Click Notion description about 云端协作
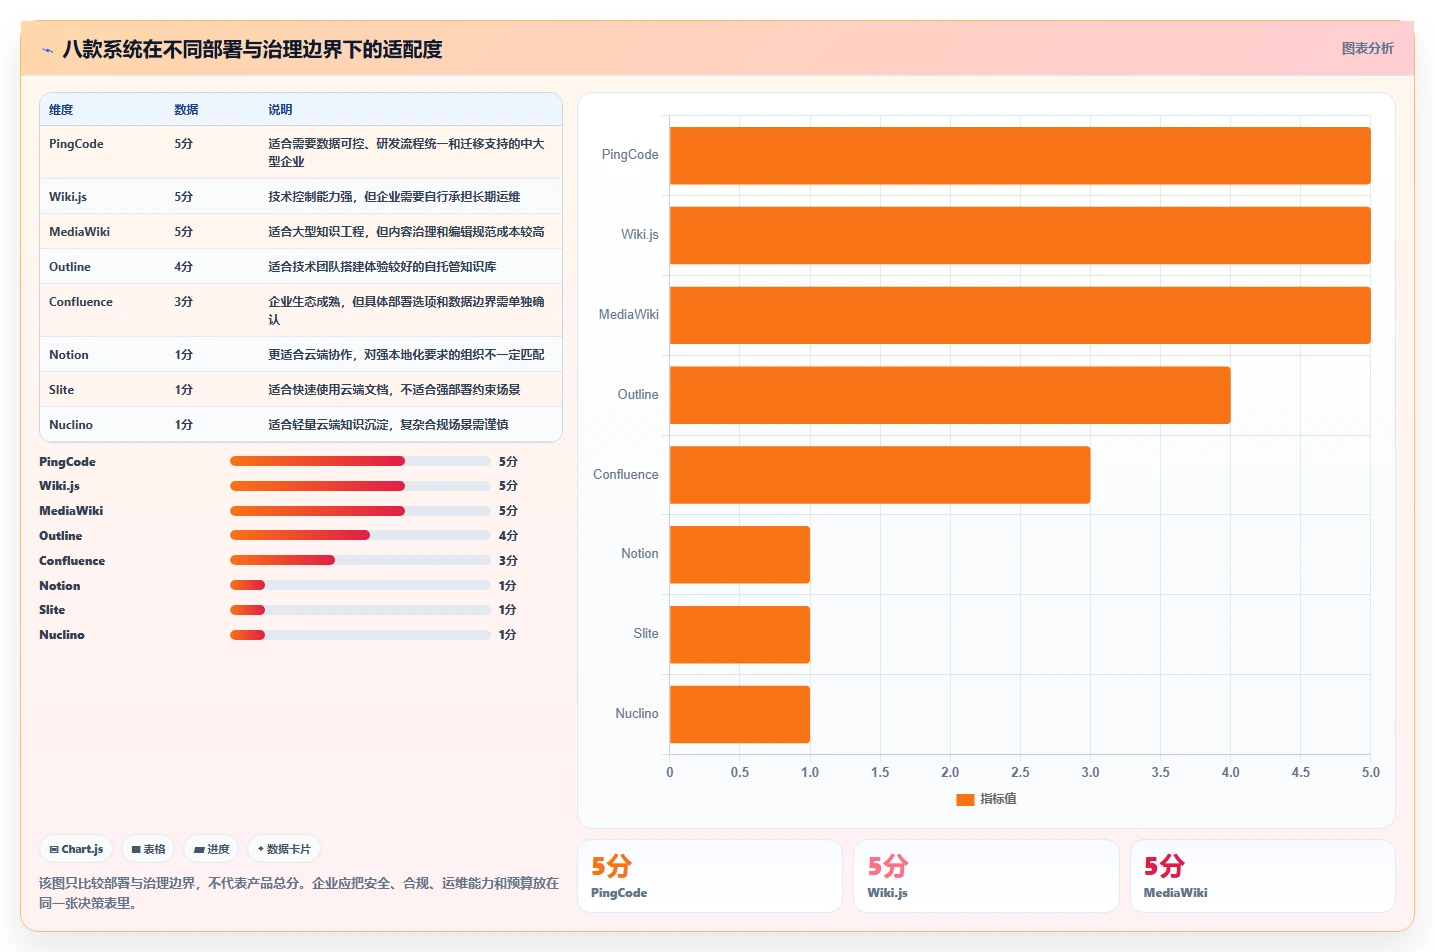The height and width of the screenshot is (952, 1435). click(406, 355)
